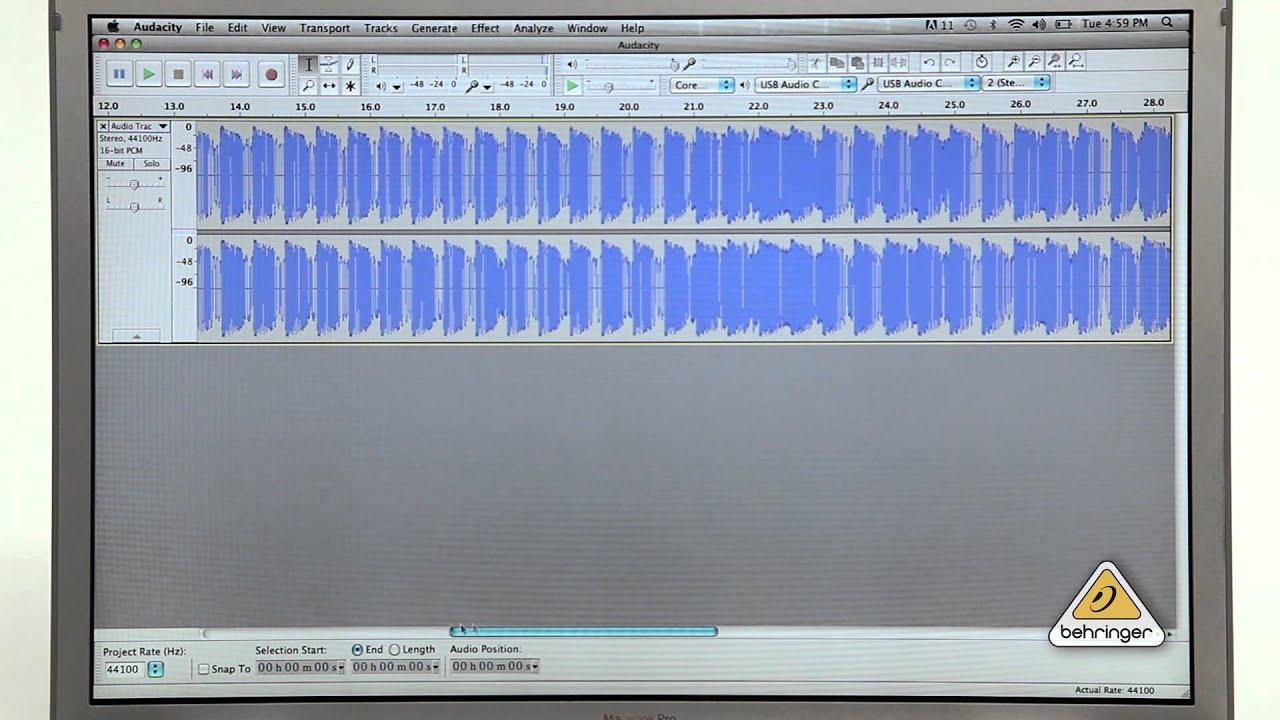Select the Multi-Tool (asterisk) mode
The width and height of the screenshot is (1280, 720).
tap(349, 86)
